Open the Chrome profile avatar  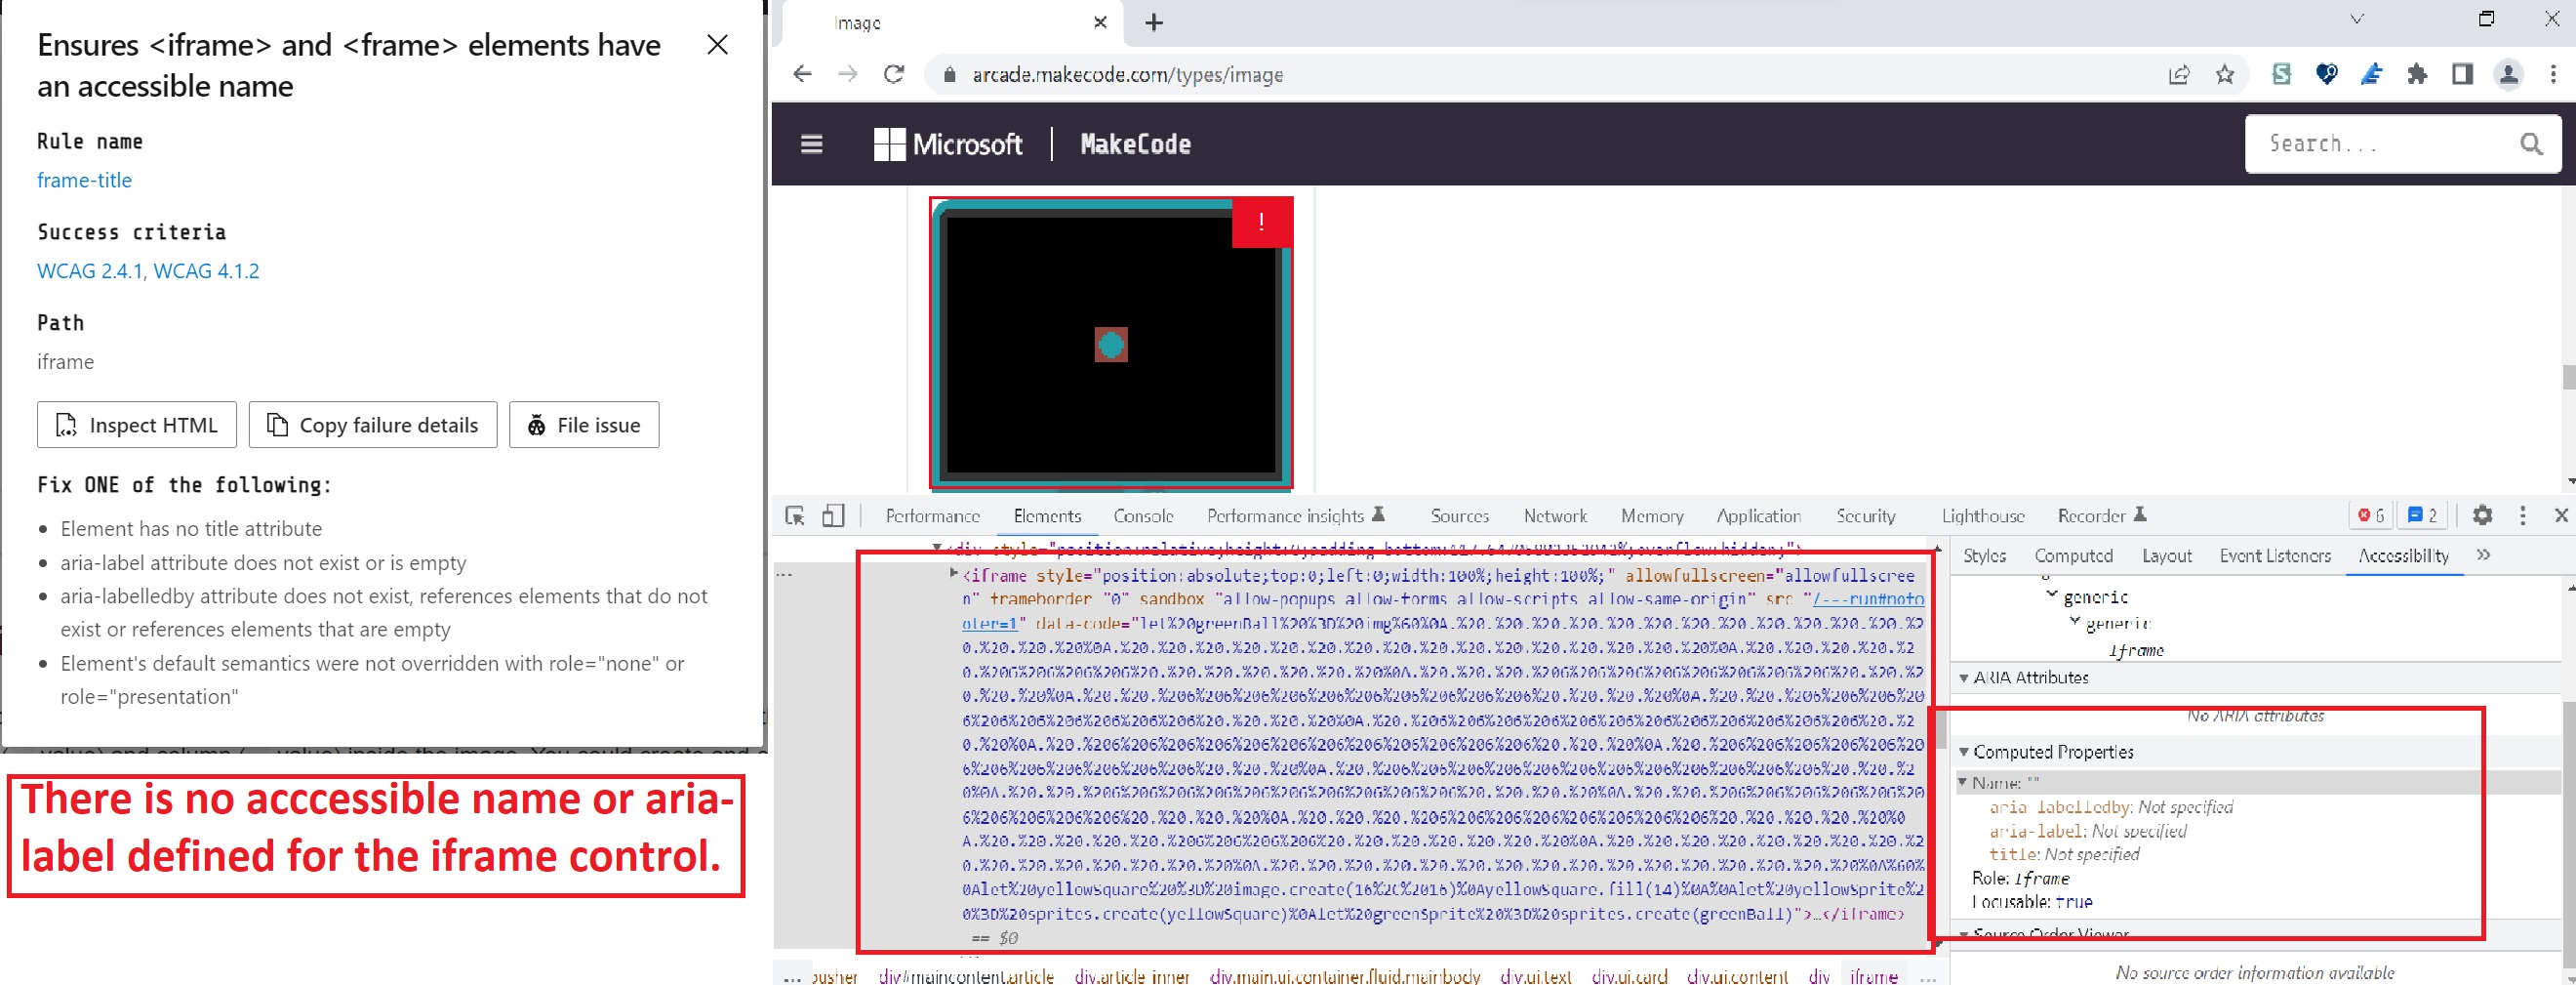click(x=2507, y=74)
